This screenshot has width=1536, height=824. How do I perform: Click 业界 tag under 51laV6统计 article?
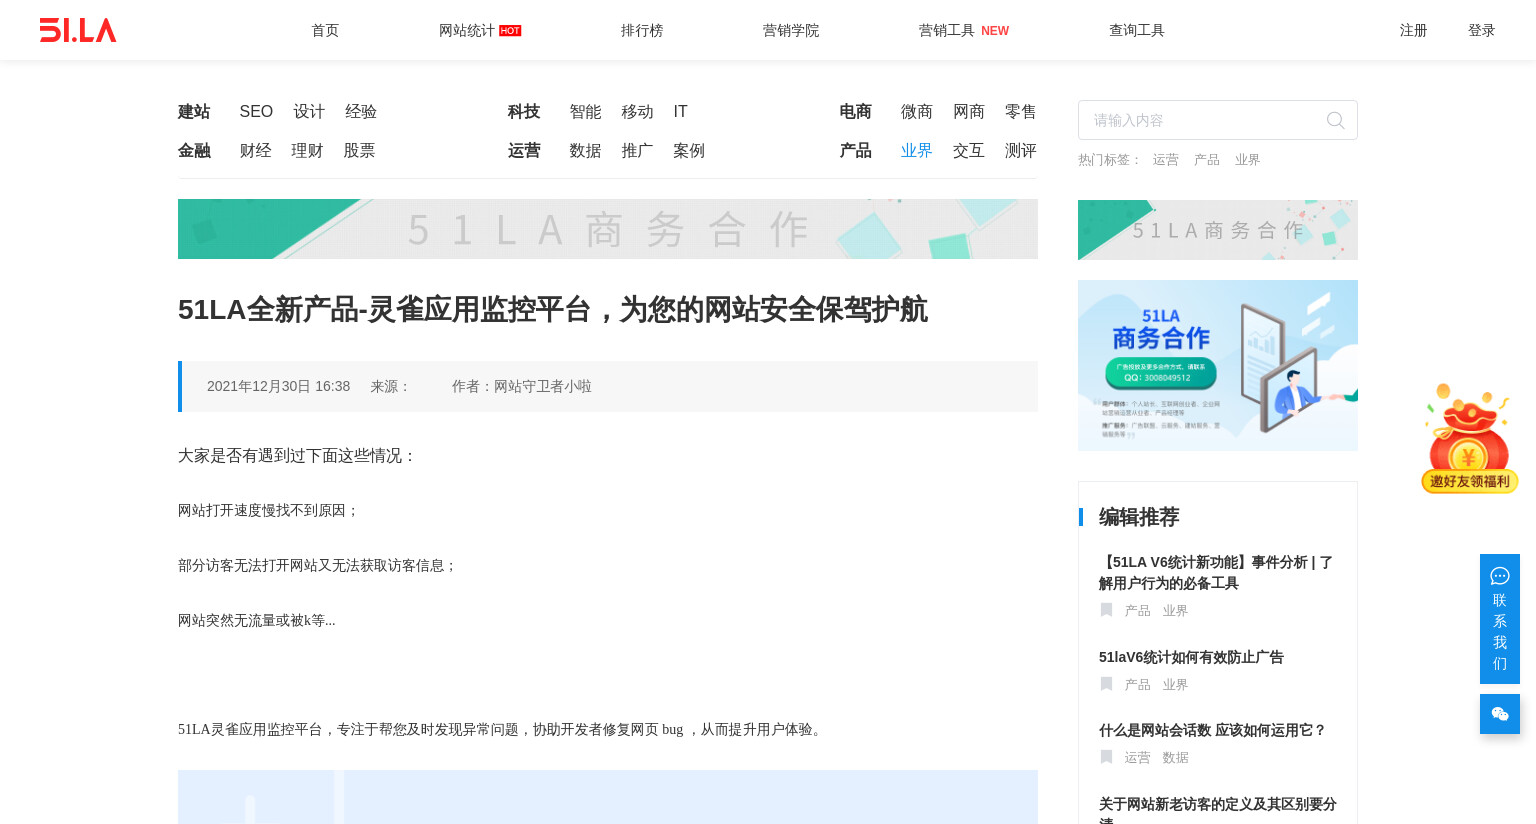pos(1175,685)
